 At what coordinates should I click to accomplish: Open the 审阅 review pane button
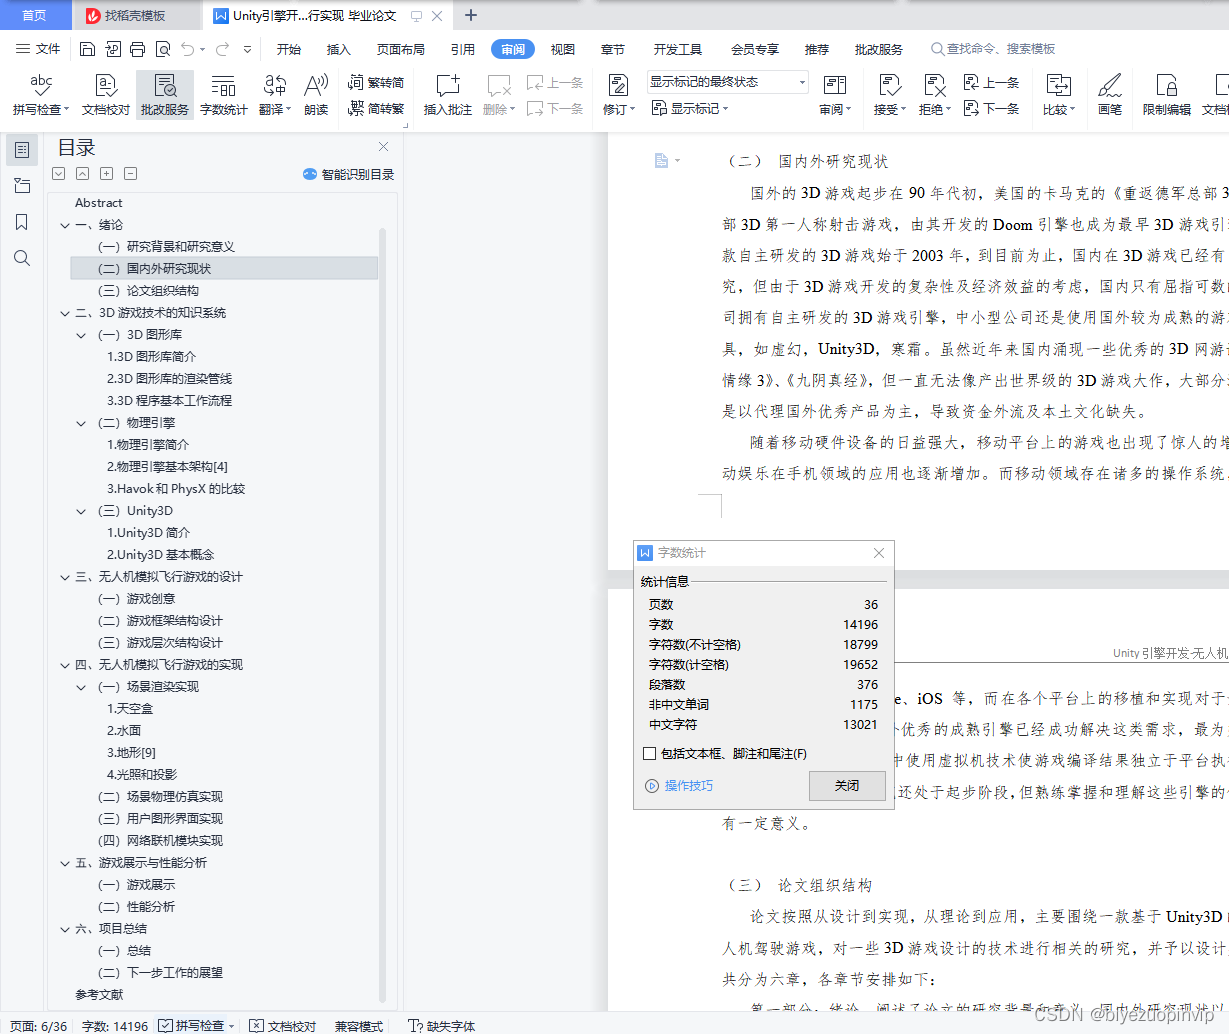pos(835,95)
